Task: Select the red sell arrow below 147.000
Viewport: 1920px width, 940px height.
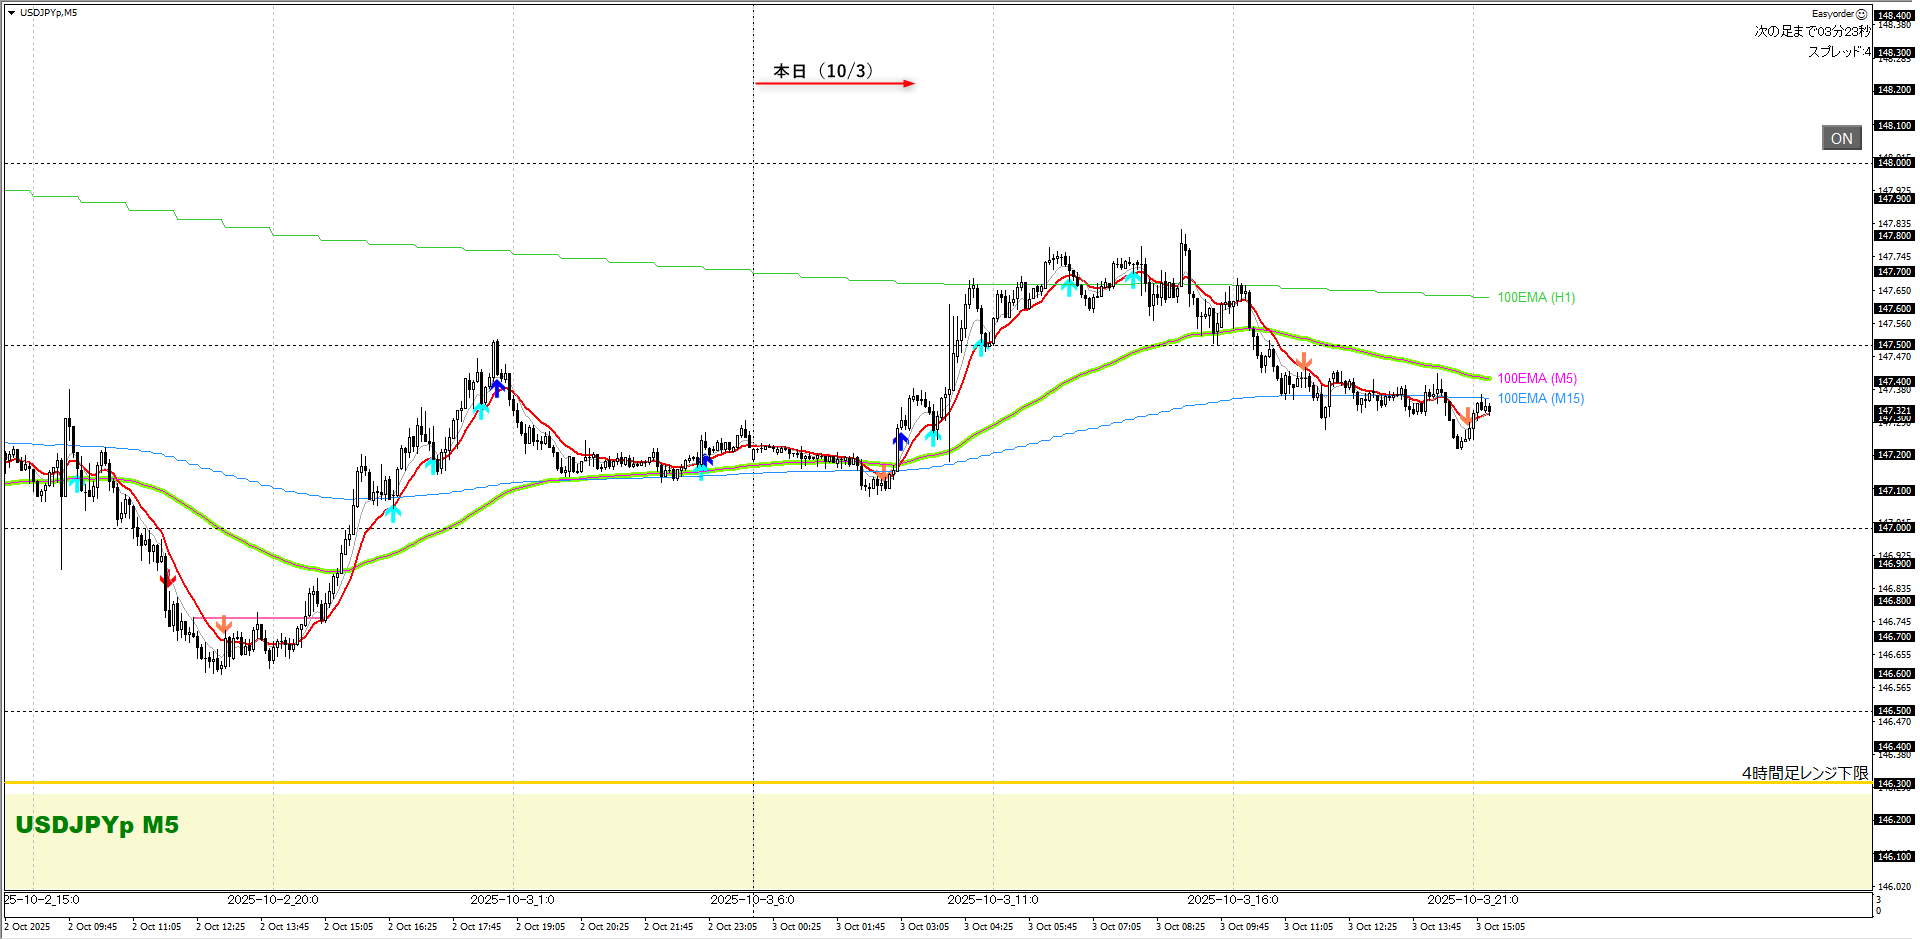Action: (168, 579)
